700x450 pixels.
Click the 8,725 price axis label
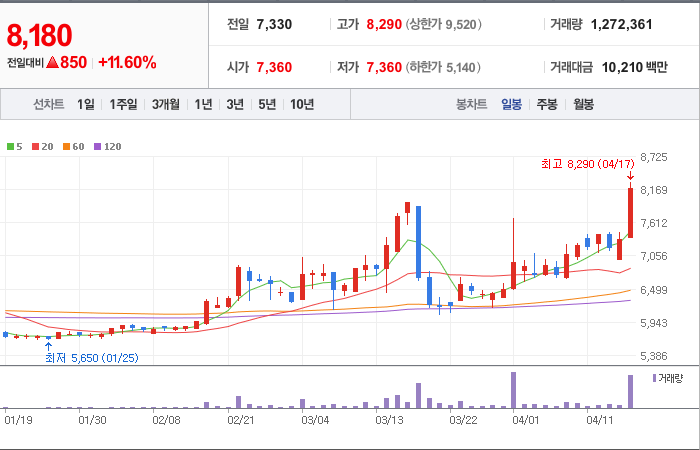pos(654,157)
